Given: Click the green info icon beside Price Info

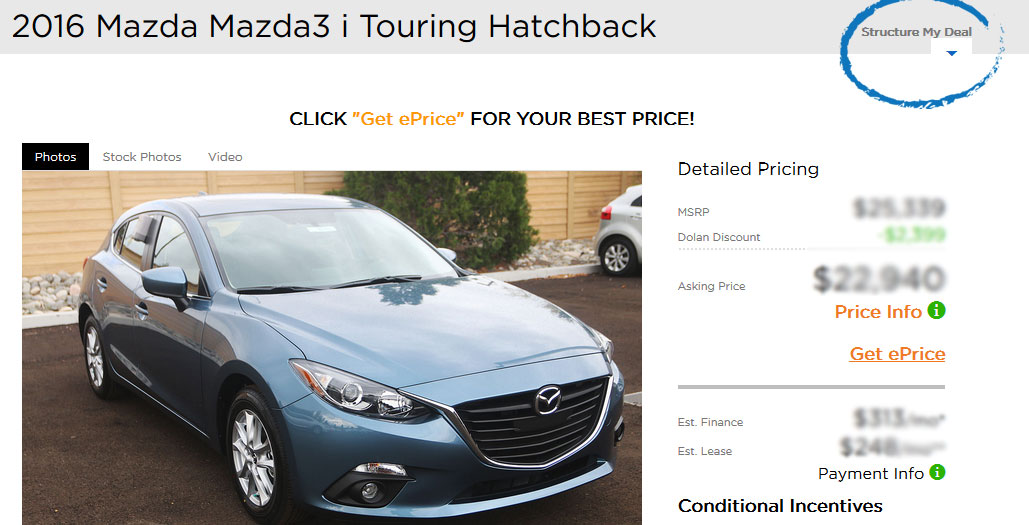Looking at the screenshot, I should point(936,310).
